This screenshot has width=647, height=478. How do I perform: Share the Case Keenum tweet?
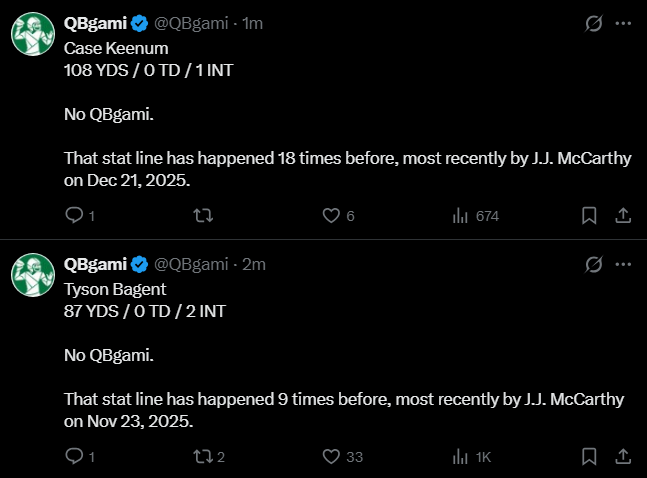(x=623, y=215)
